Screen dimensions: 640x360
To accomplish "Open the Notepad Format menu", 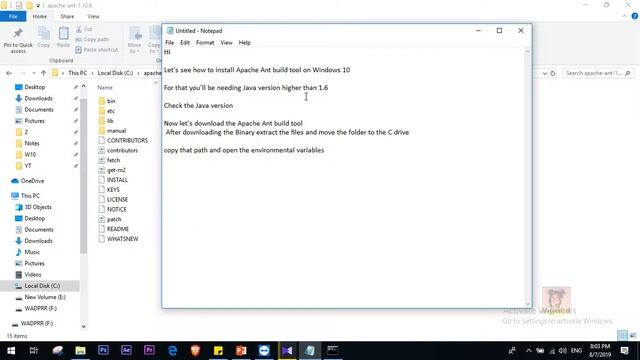I will point(205,42).
